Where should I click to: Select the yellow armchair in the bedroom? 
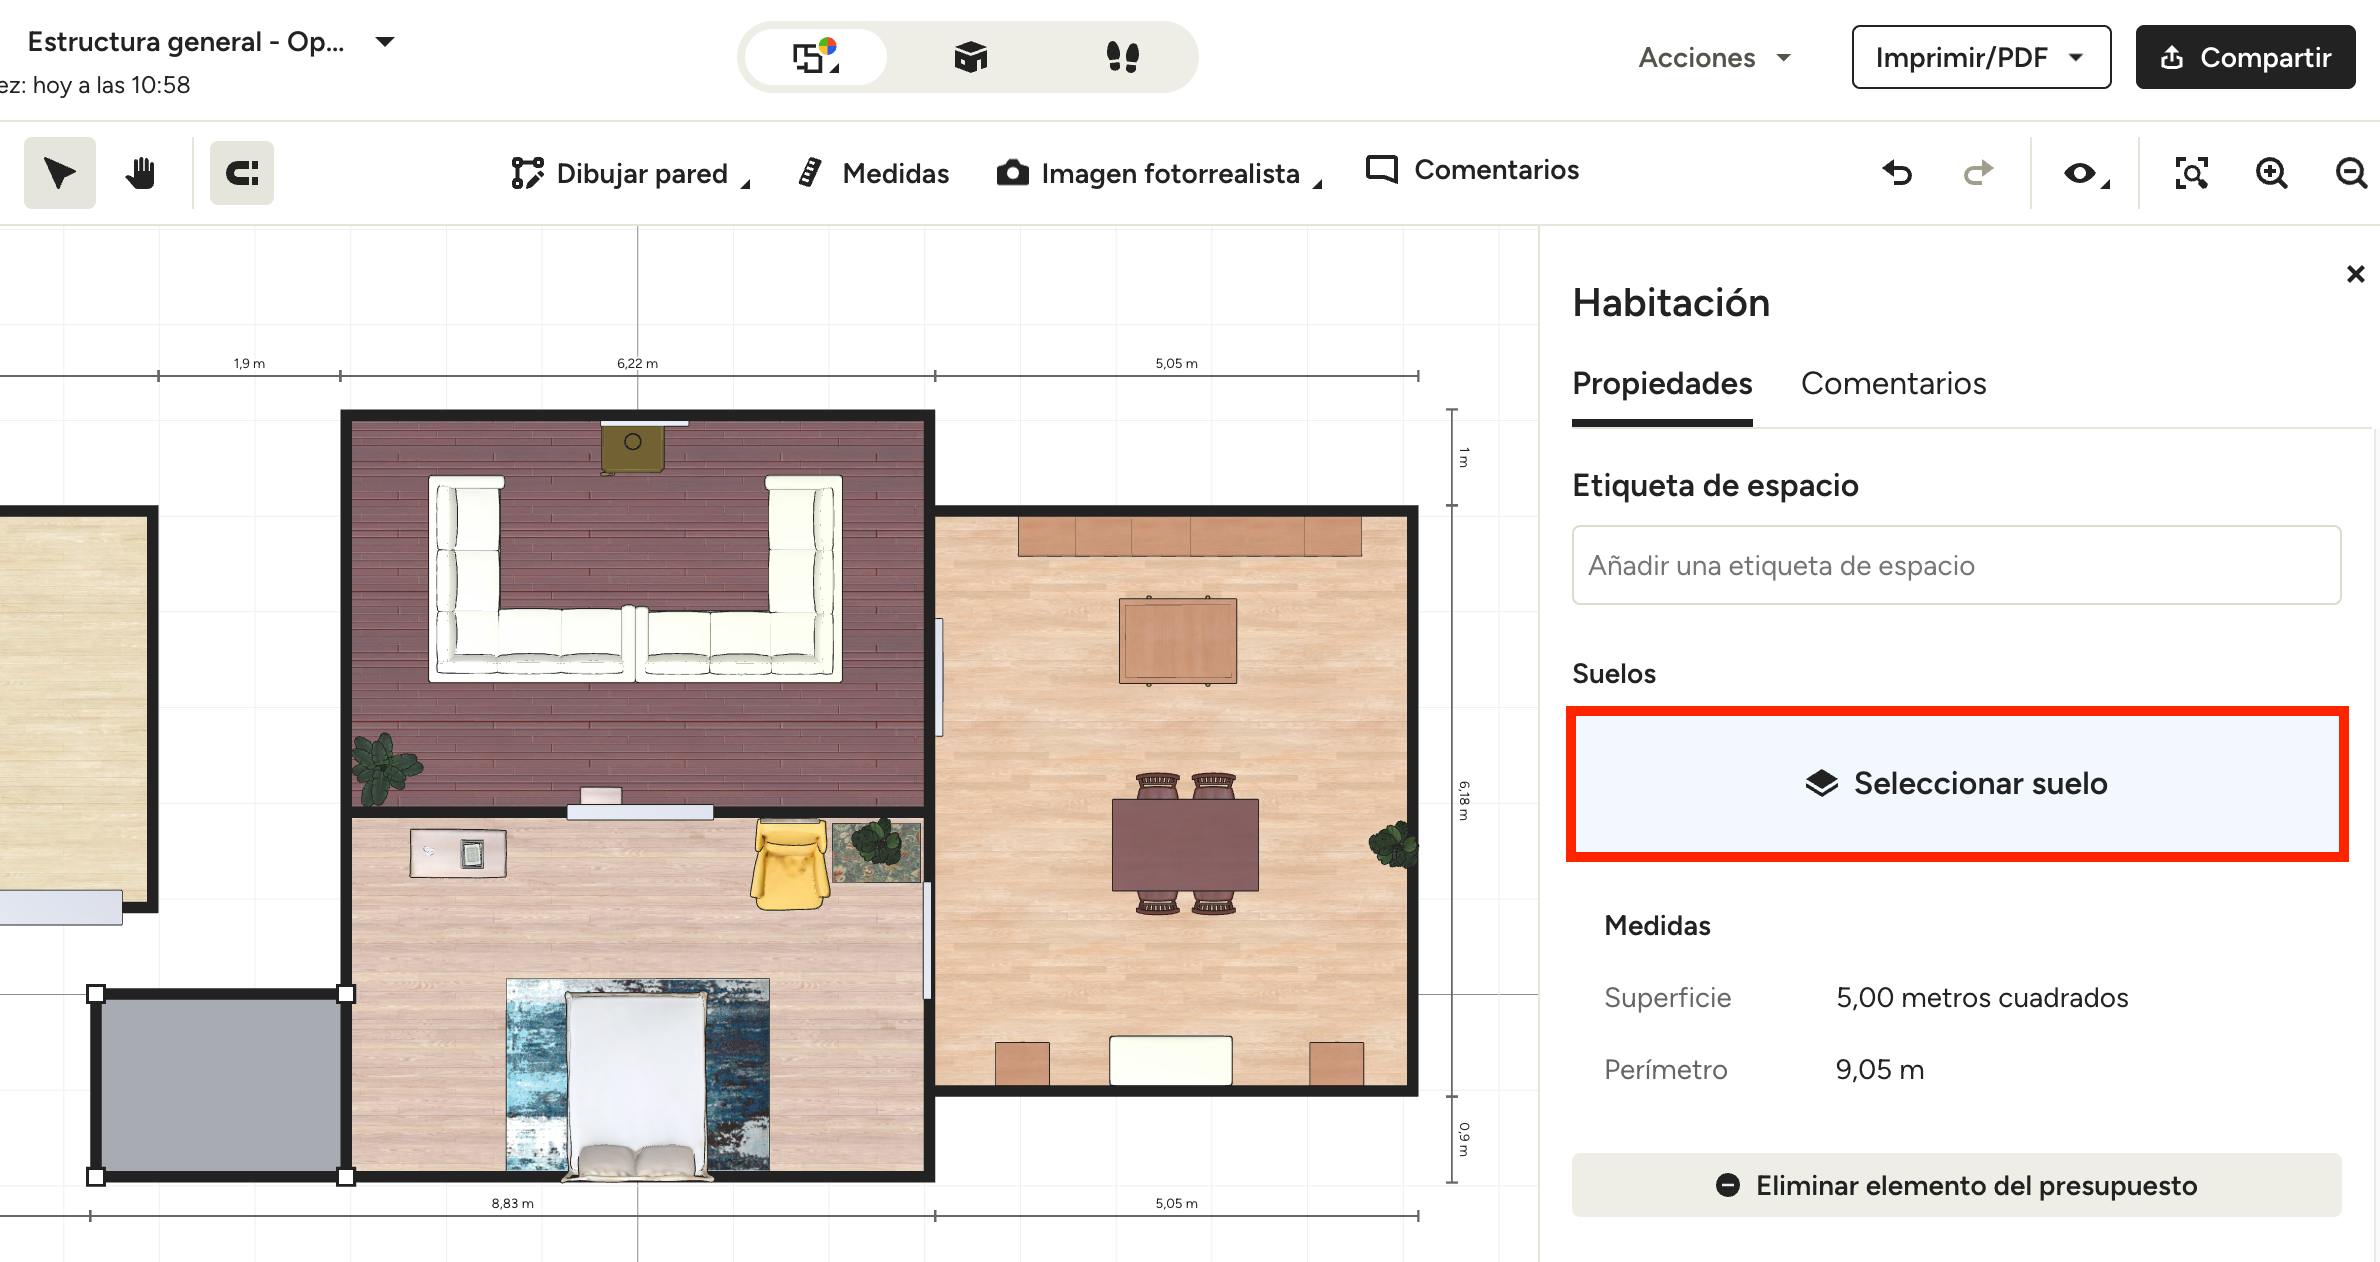(790, 866)
